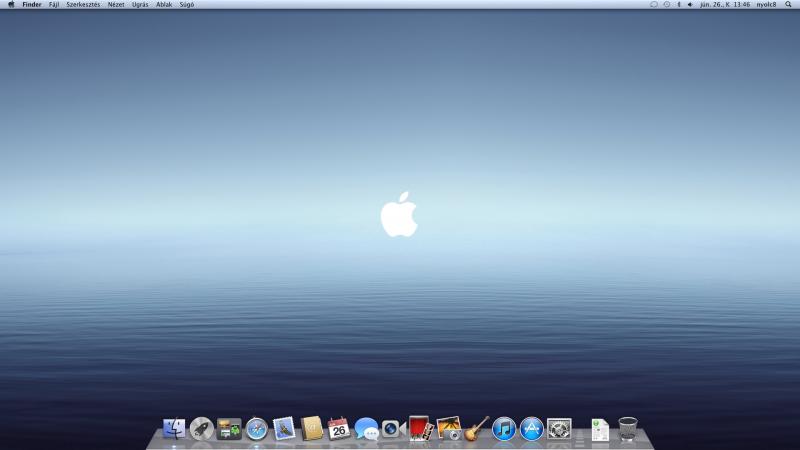Screen dimensions: 800x450
Task: Launch GarageBand guitar icon
Action: (x=477, y=429)
